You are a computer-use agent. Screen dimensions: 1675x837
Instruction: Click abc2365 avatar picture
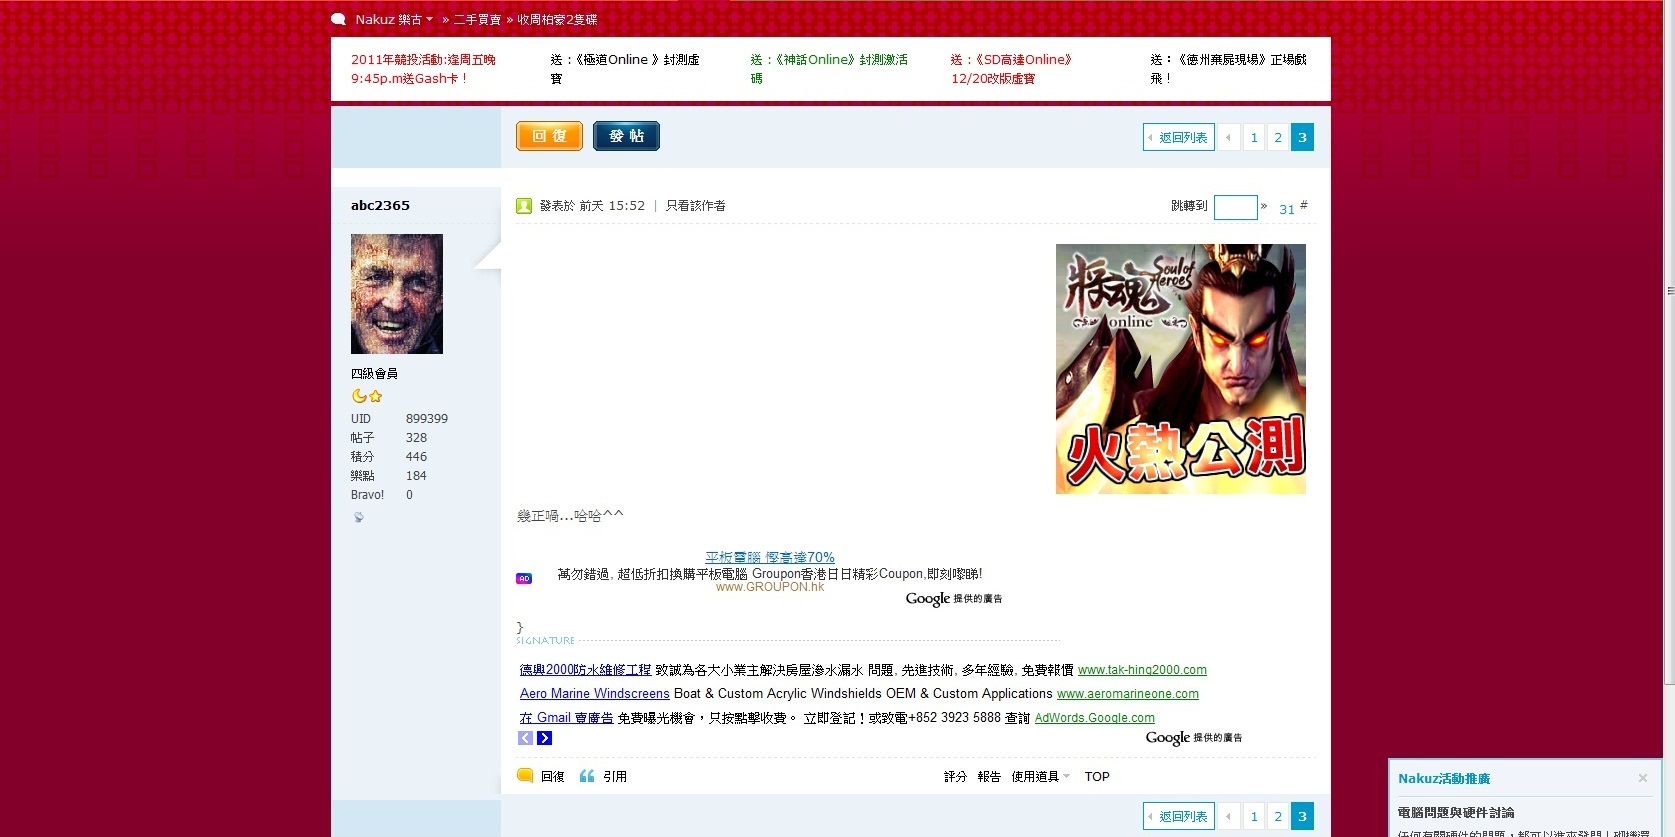(x=397, y=294)
